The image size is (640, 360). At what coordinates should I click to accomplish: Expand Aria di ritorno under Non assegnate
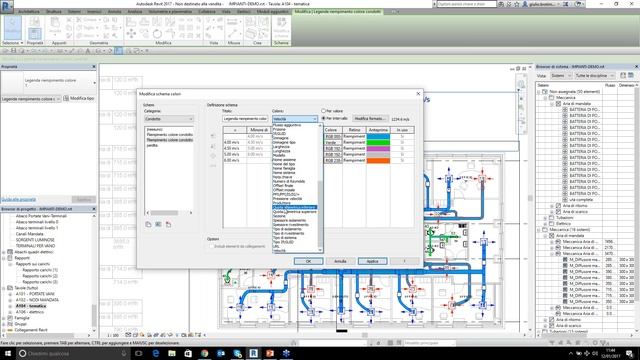coord(552,206)
